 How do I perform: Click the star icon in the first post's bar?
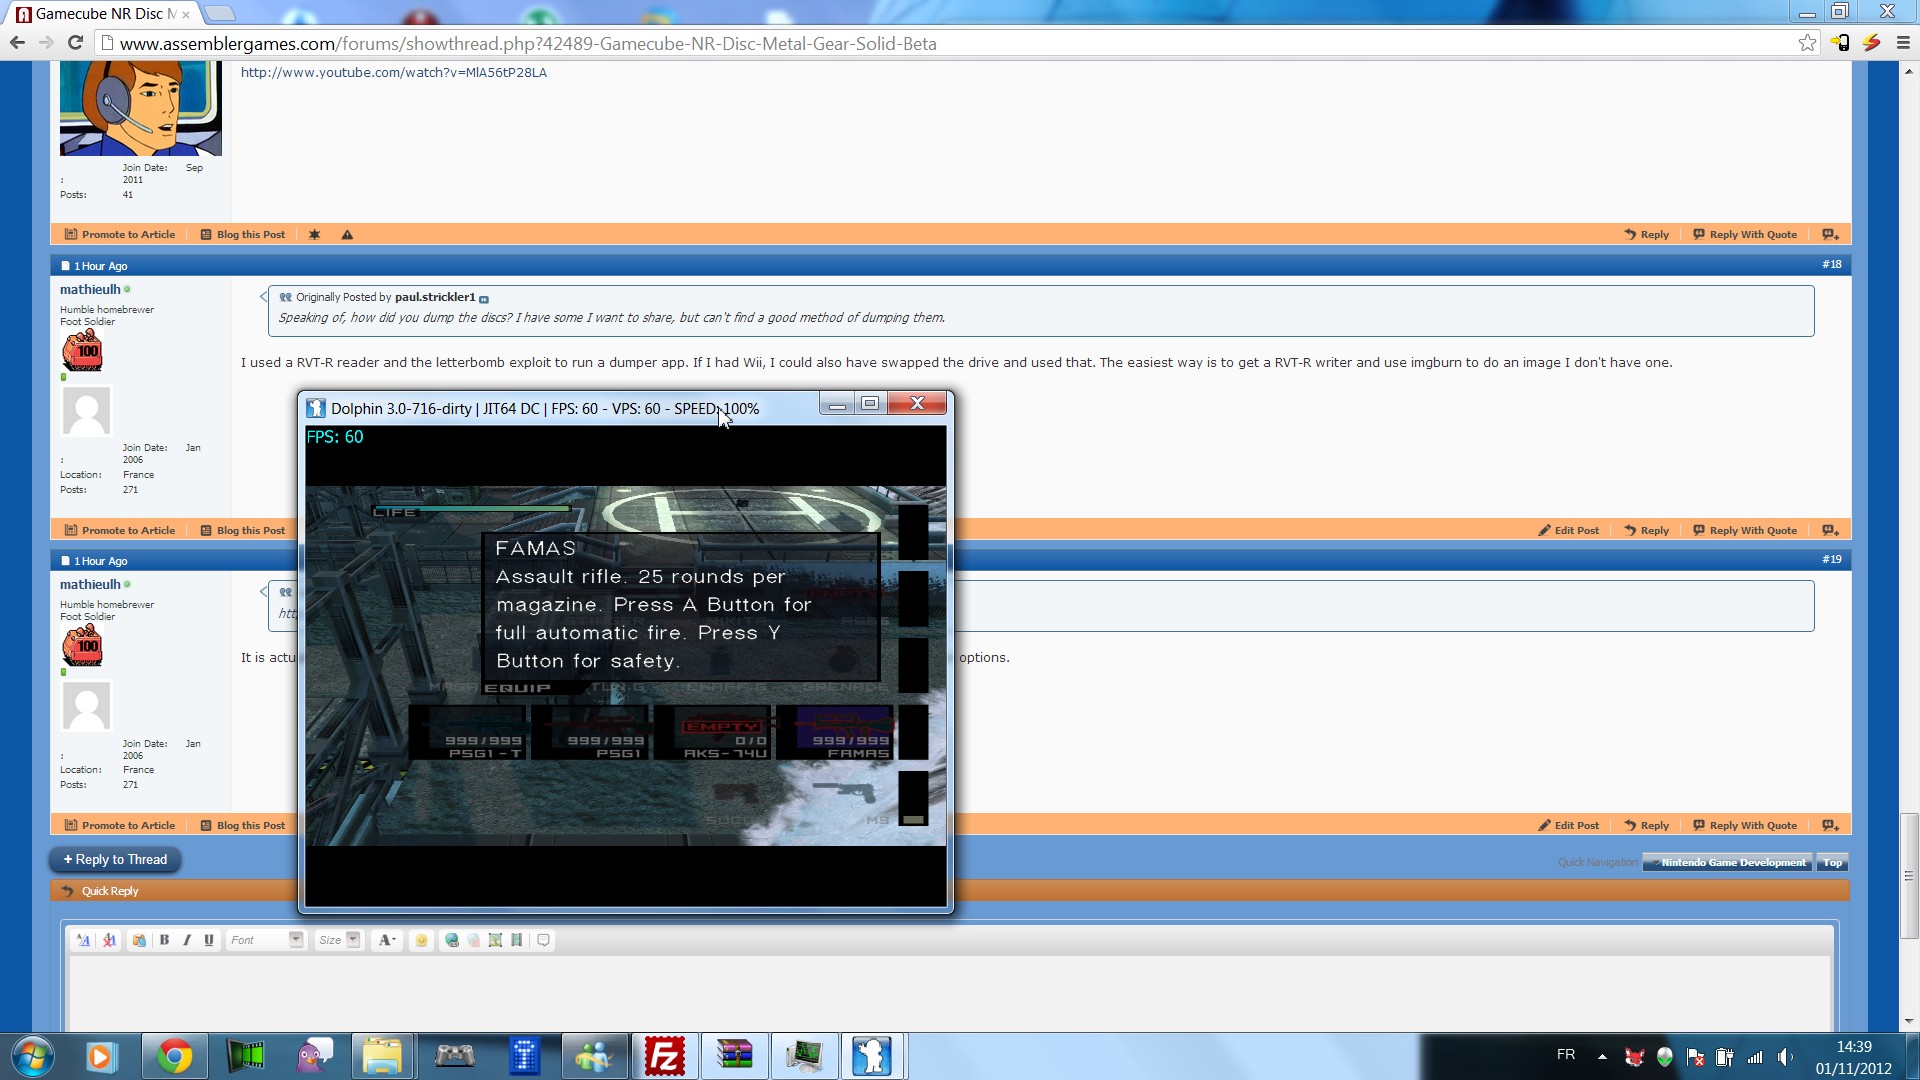pos(314,234)
